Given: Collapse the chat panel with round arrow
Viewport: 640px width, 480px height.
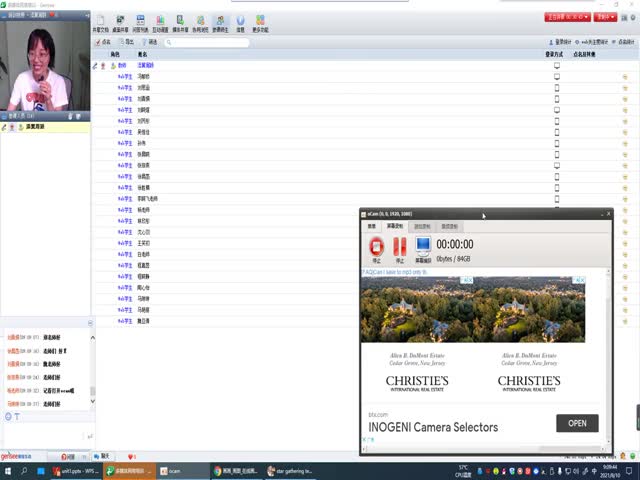Looking at the screenshot, I should (x=89, y=323).
